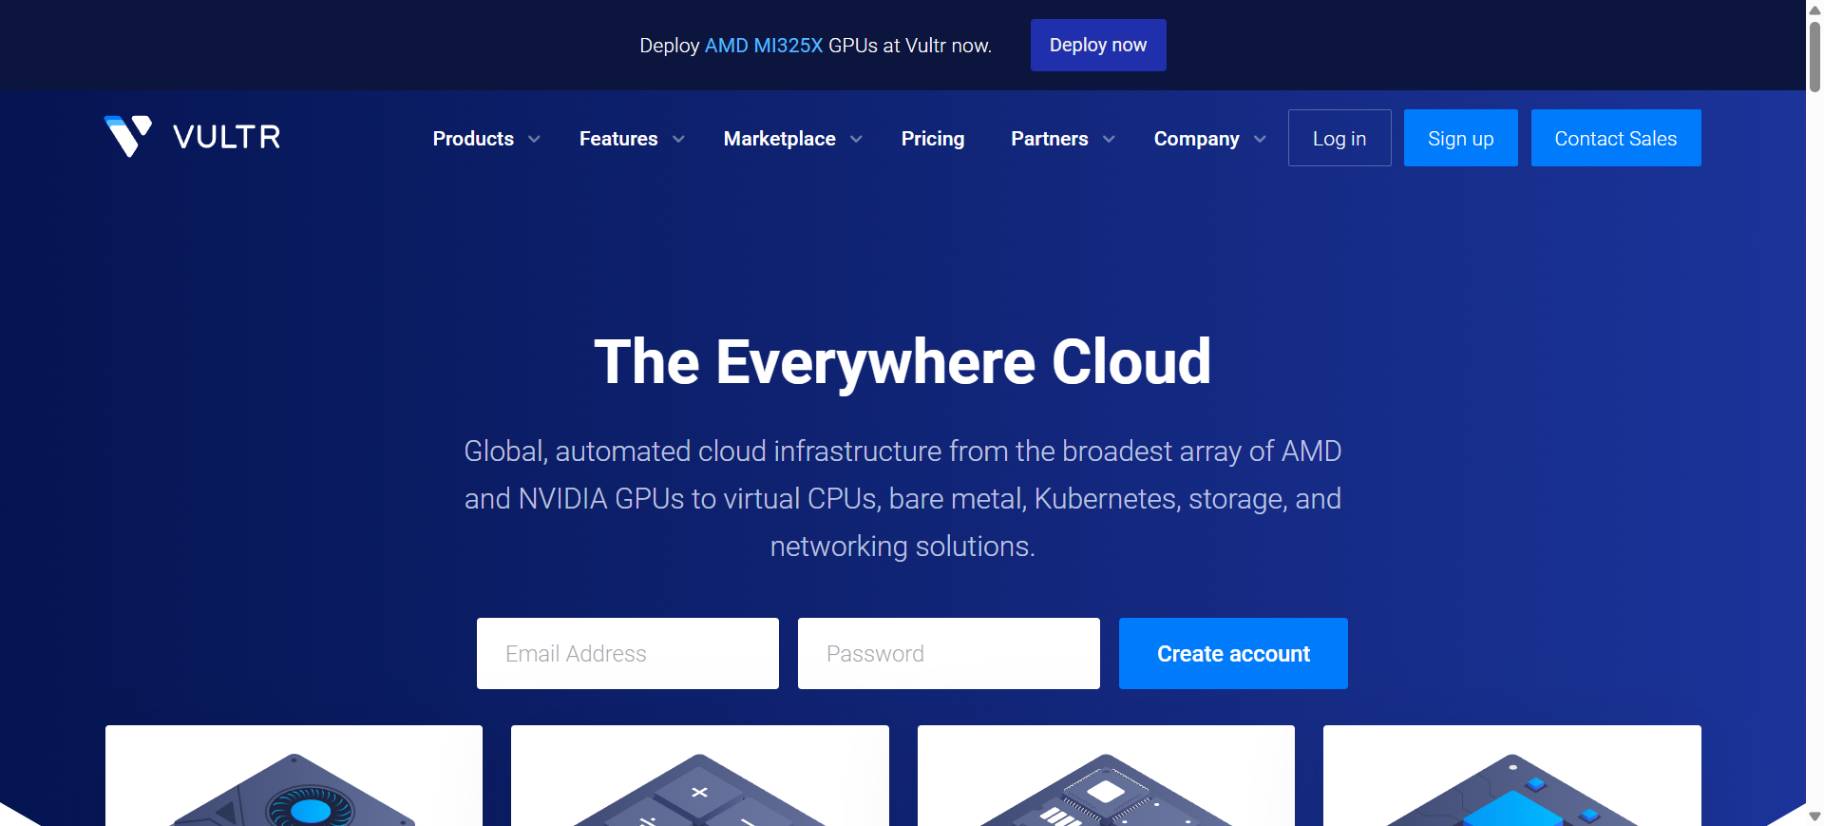Open the processor chip product card
The width and height of the screenshot is (1824, 826).
click(1106, 775)
